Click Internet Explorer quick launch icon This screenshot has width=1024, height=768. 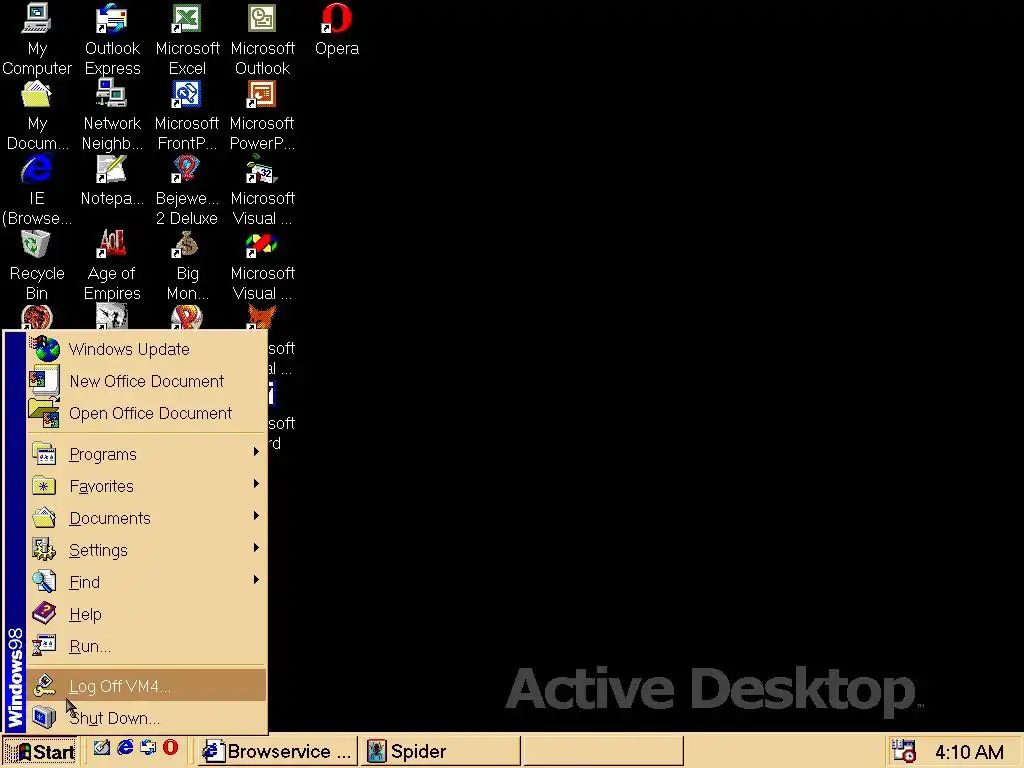click(x=125, y=748)
